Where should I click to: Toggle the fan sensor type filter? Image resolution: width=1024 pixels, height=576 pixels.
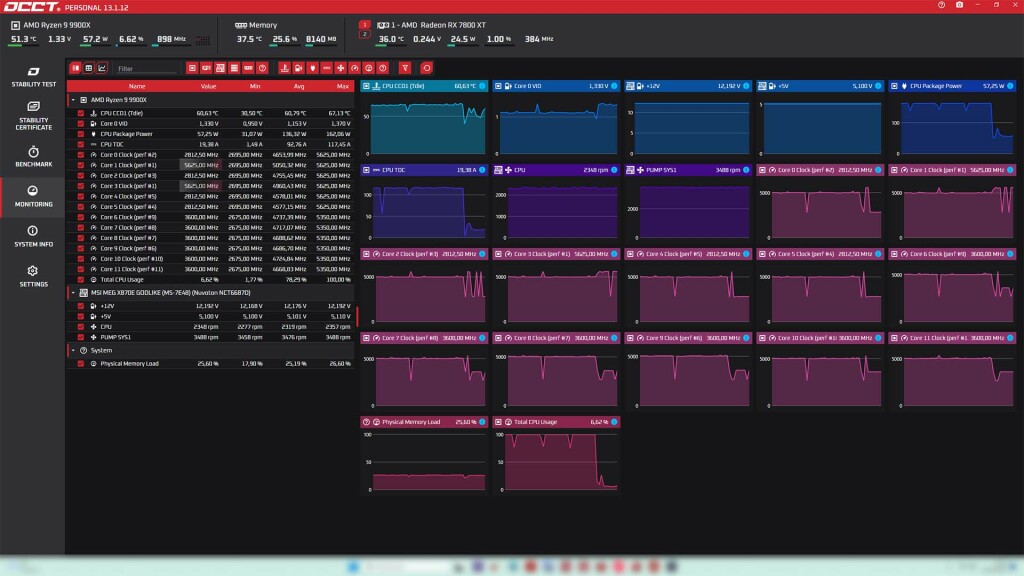coord(341,68)
